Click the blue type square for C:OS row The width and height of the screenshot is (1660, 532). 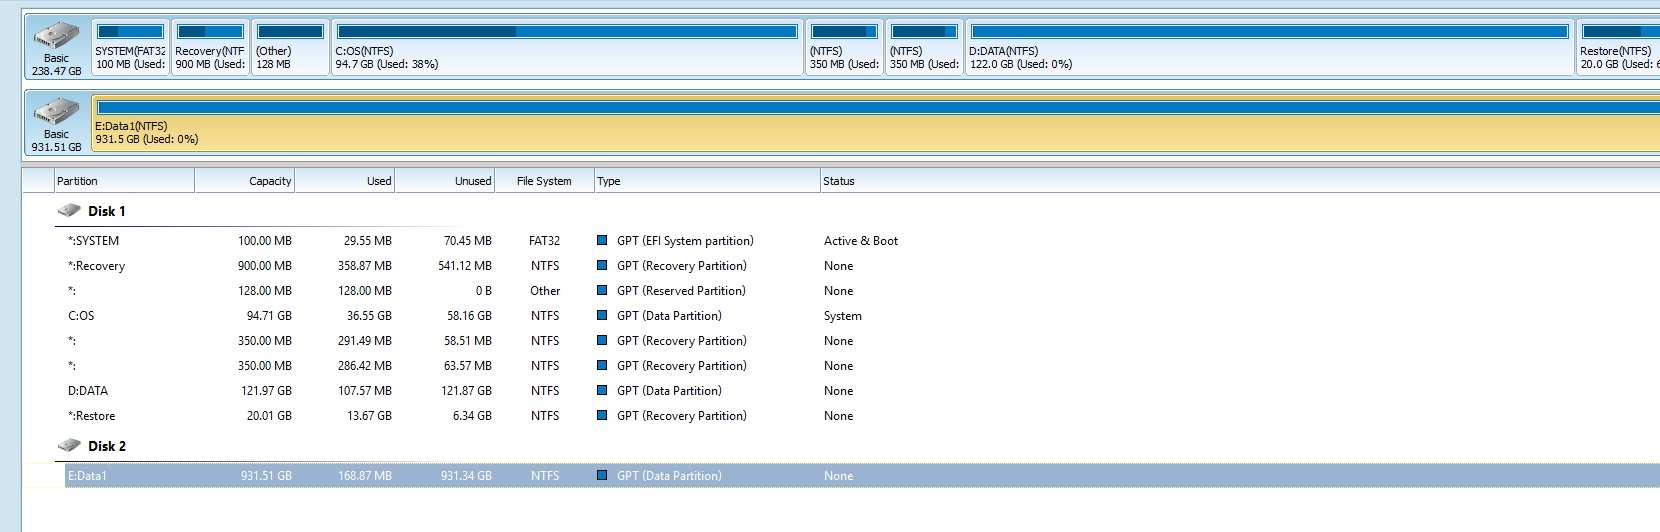(x=602, y=316)
